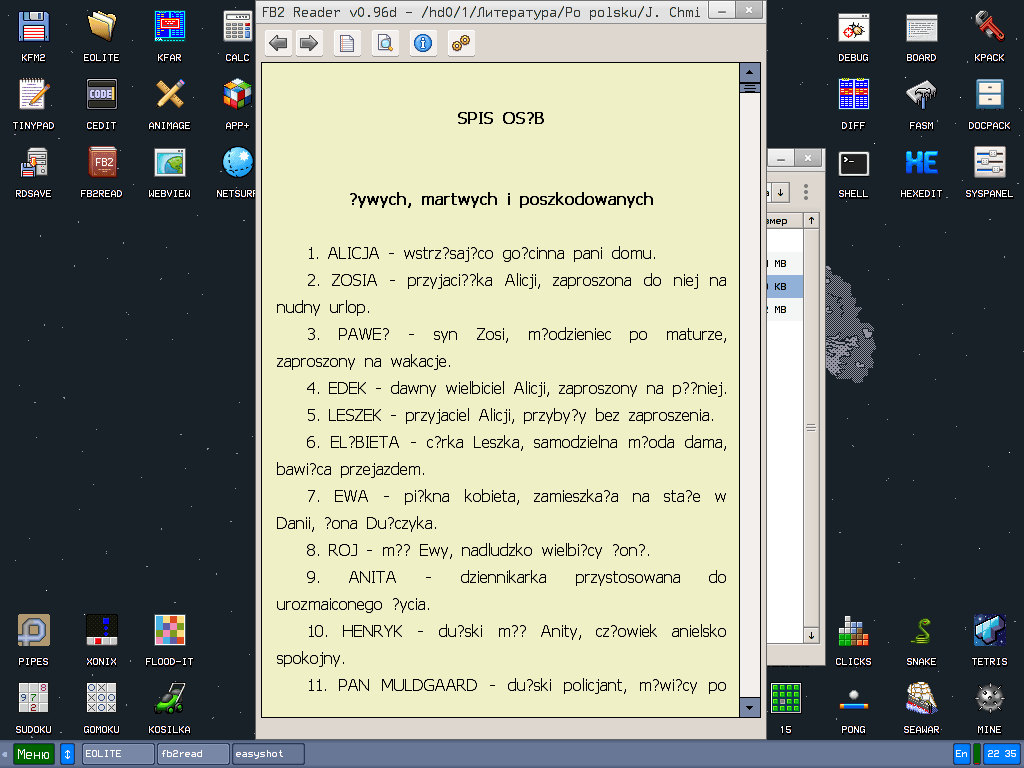Click the reader scrollbar thumb at the top

pyautogui.click(x=749, y=88)
